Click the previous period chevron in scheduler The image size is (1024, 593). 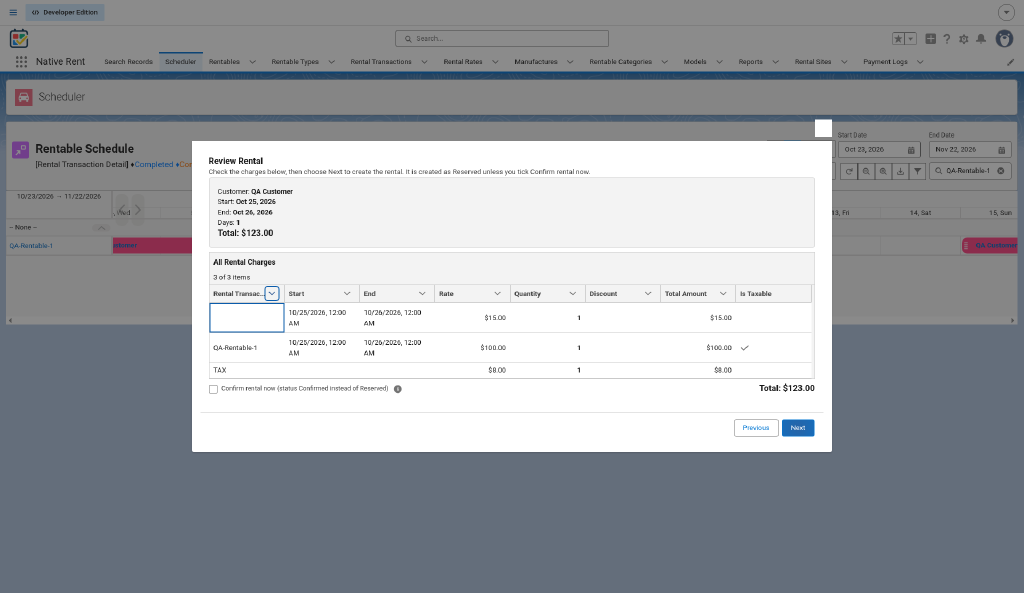[122, 210]
